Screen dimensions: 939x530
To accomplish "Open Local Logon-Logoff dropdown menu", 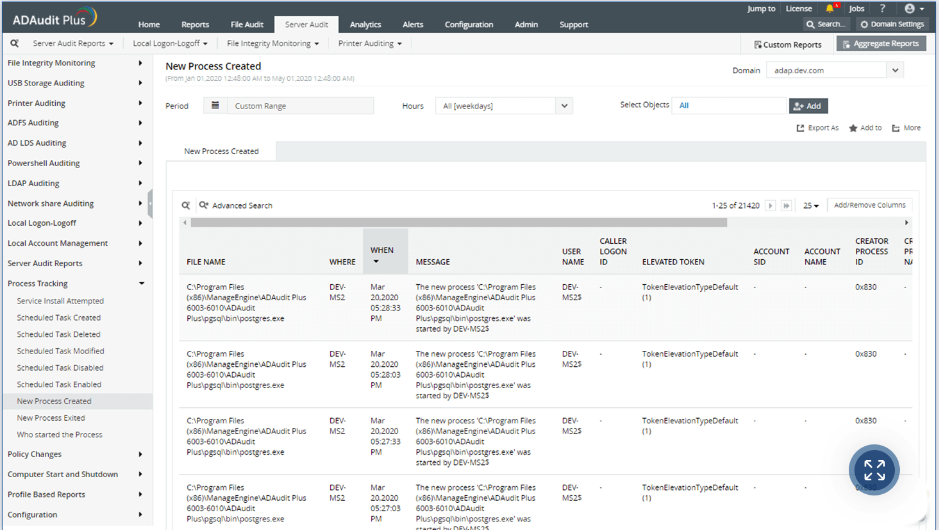I will pos(170,44).
